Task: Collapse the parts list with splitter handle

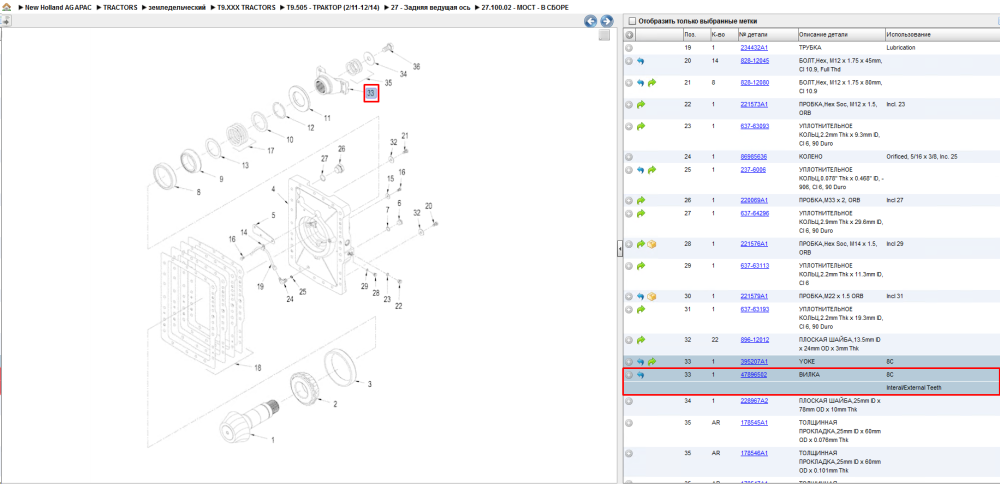Action: [x=619, y=250]
